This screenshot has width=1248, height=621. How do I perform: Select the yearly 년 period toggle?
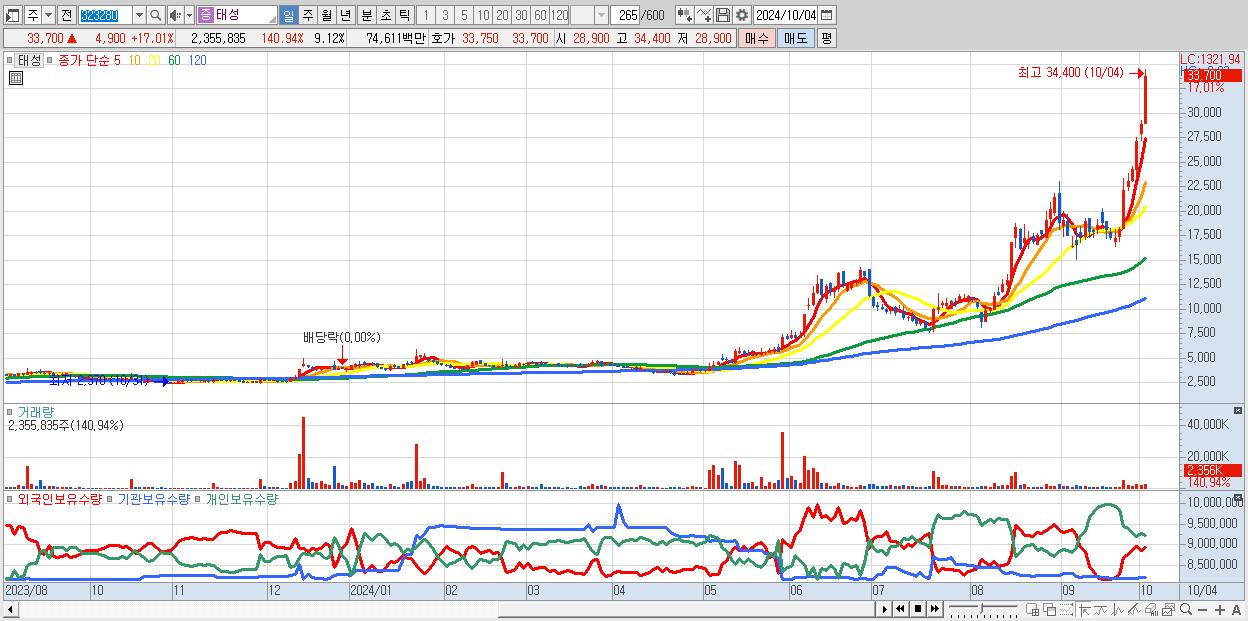coord(345,15)
